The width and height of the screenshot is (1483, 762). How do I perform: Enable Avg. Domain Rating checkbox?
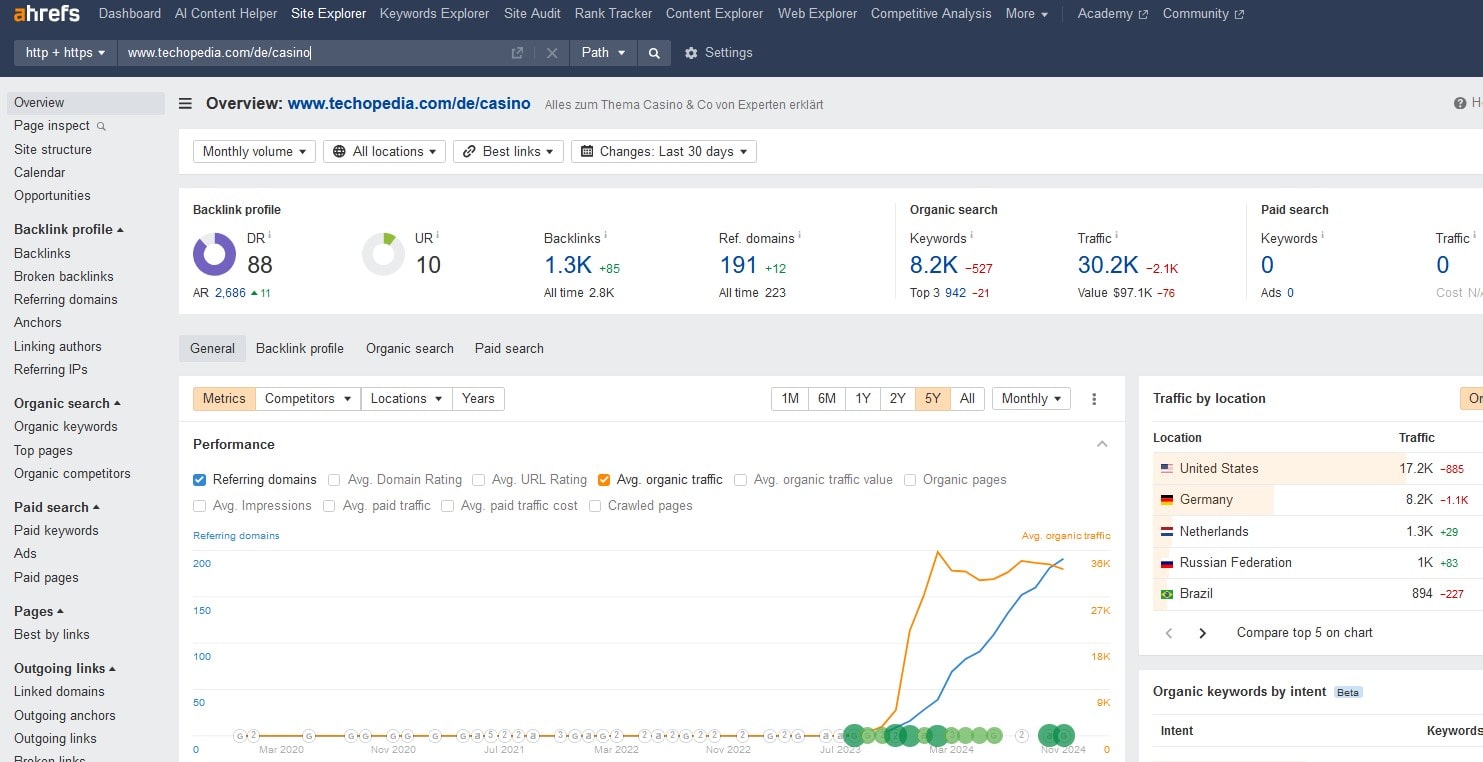tap(334, 480)
